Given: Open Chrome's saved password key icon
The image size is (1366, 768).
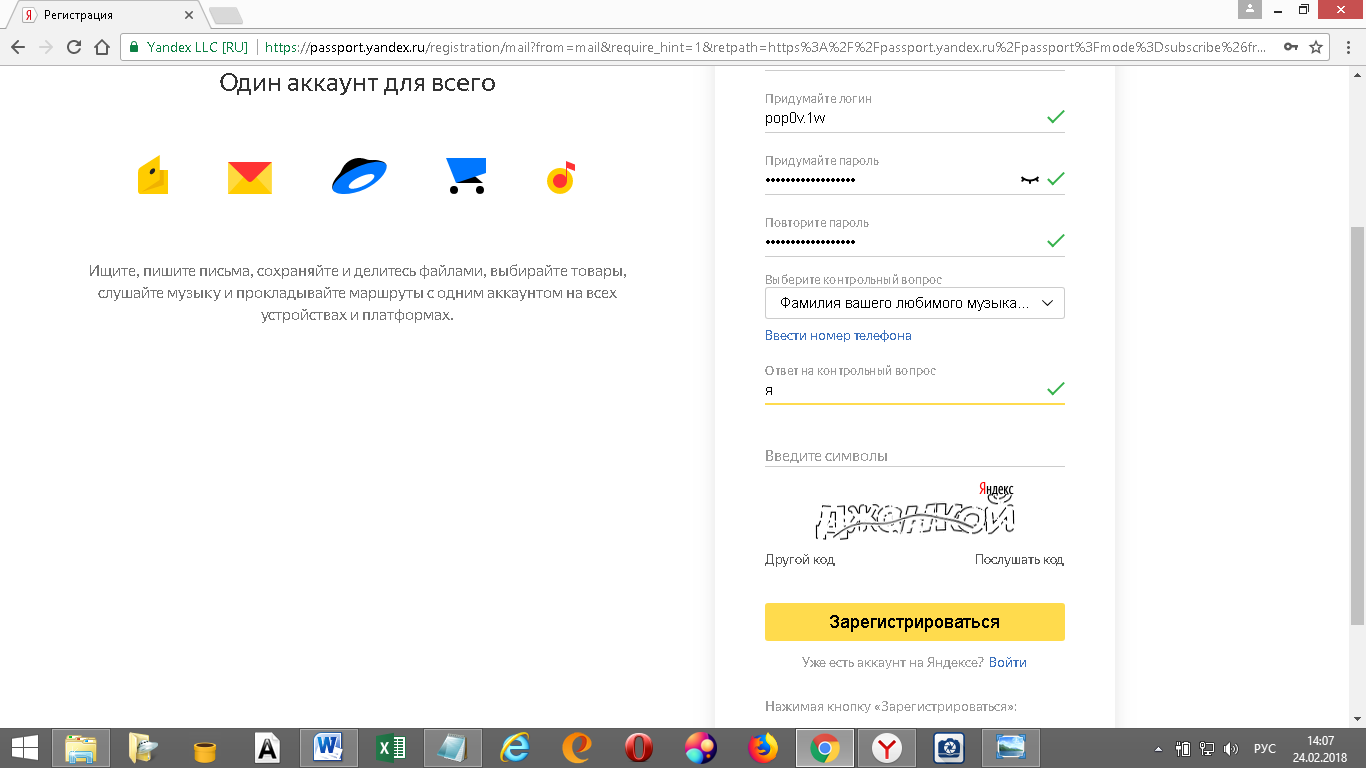Looking at the screenshot, I should point(1291,47).
